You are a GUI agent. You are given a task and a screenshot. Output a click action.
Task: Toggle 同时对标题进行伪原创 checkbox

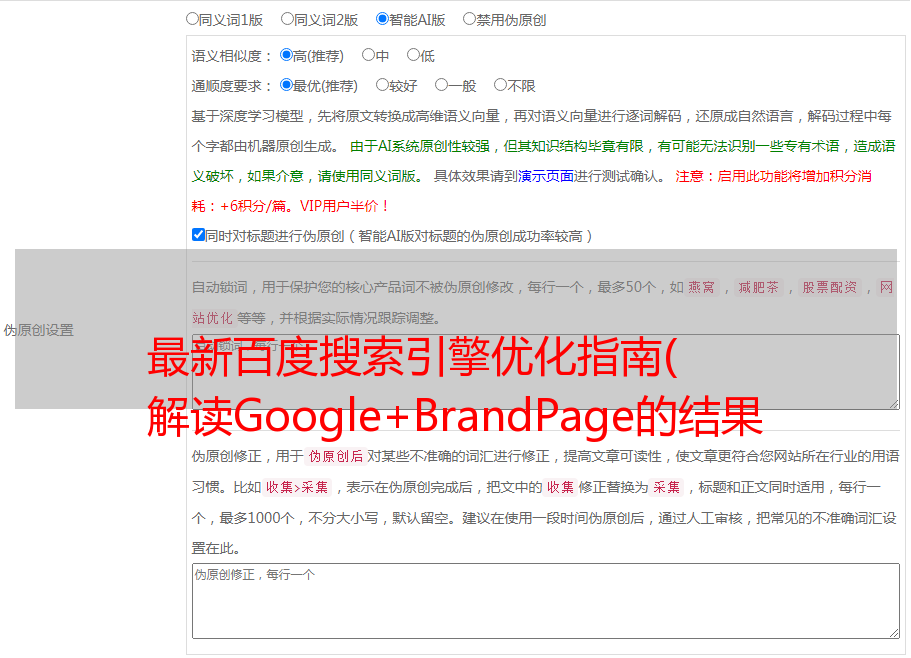[198, 235]
